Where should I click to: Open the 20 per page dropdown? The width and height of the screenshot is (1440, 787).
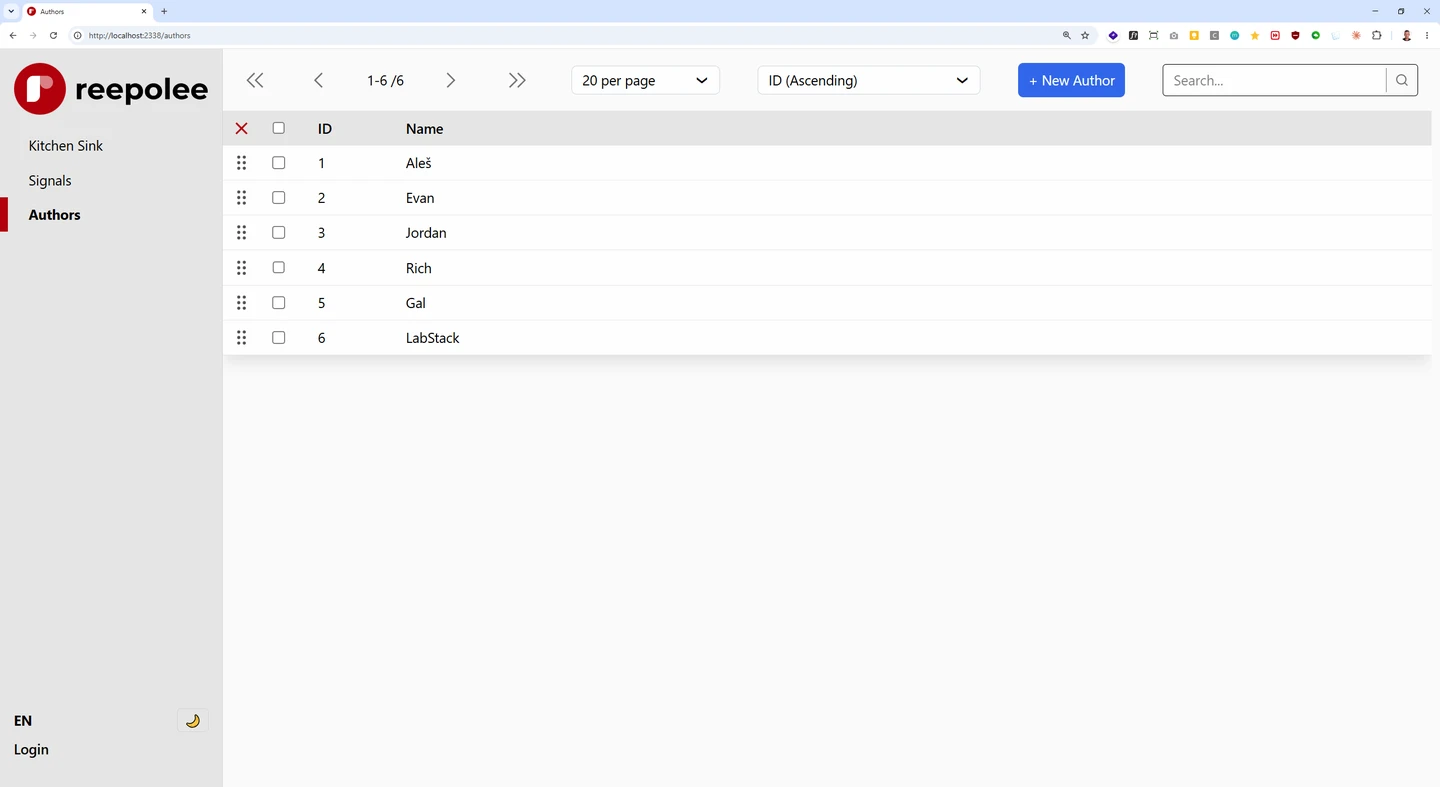coord(645,80)
